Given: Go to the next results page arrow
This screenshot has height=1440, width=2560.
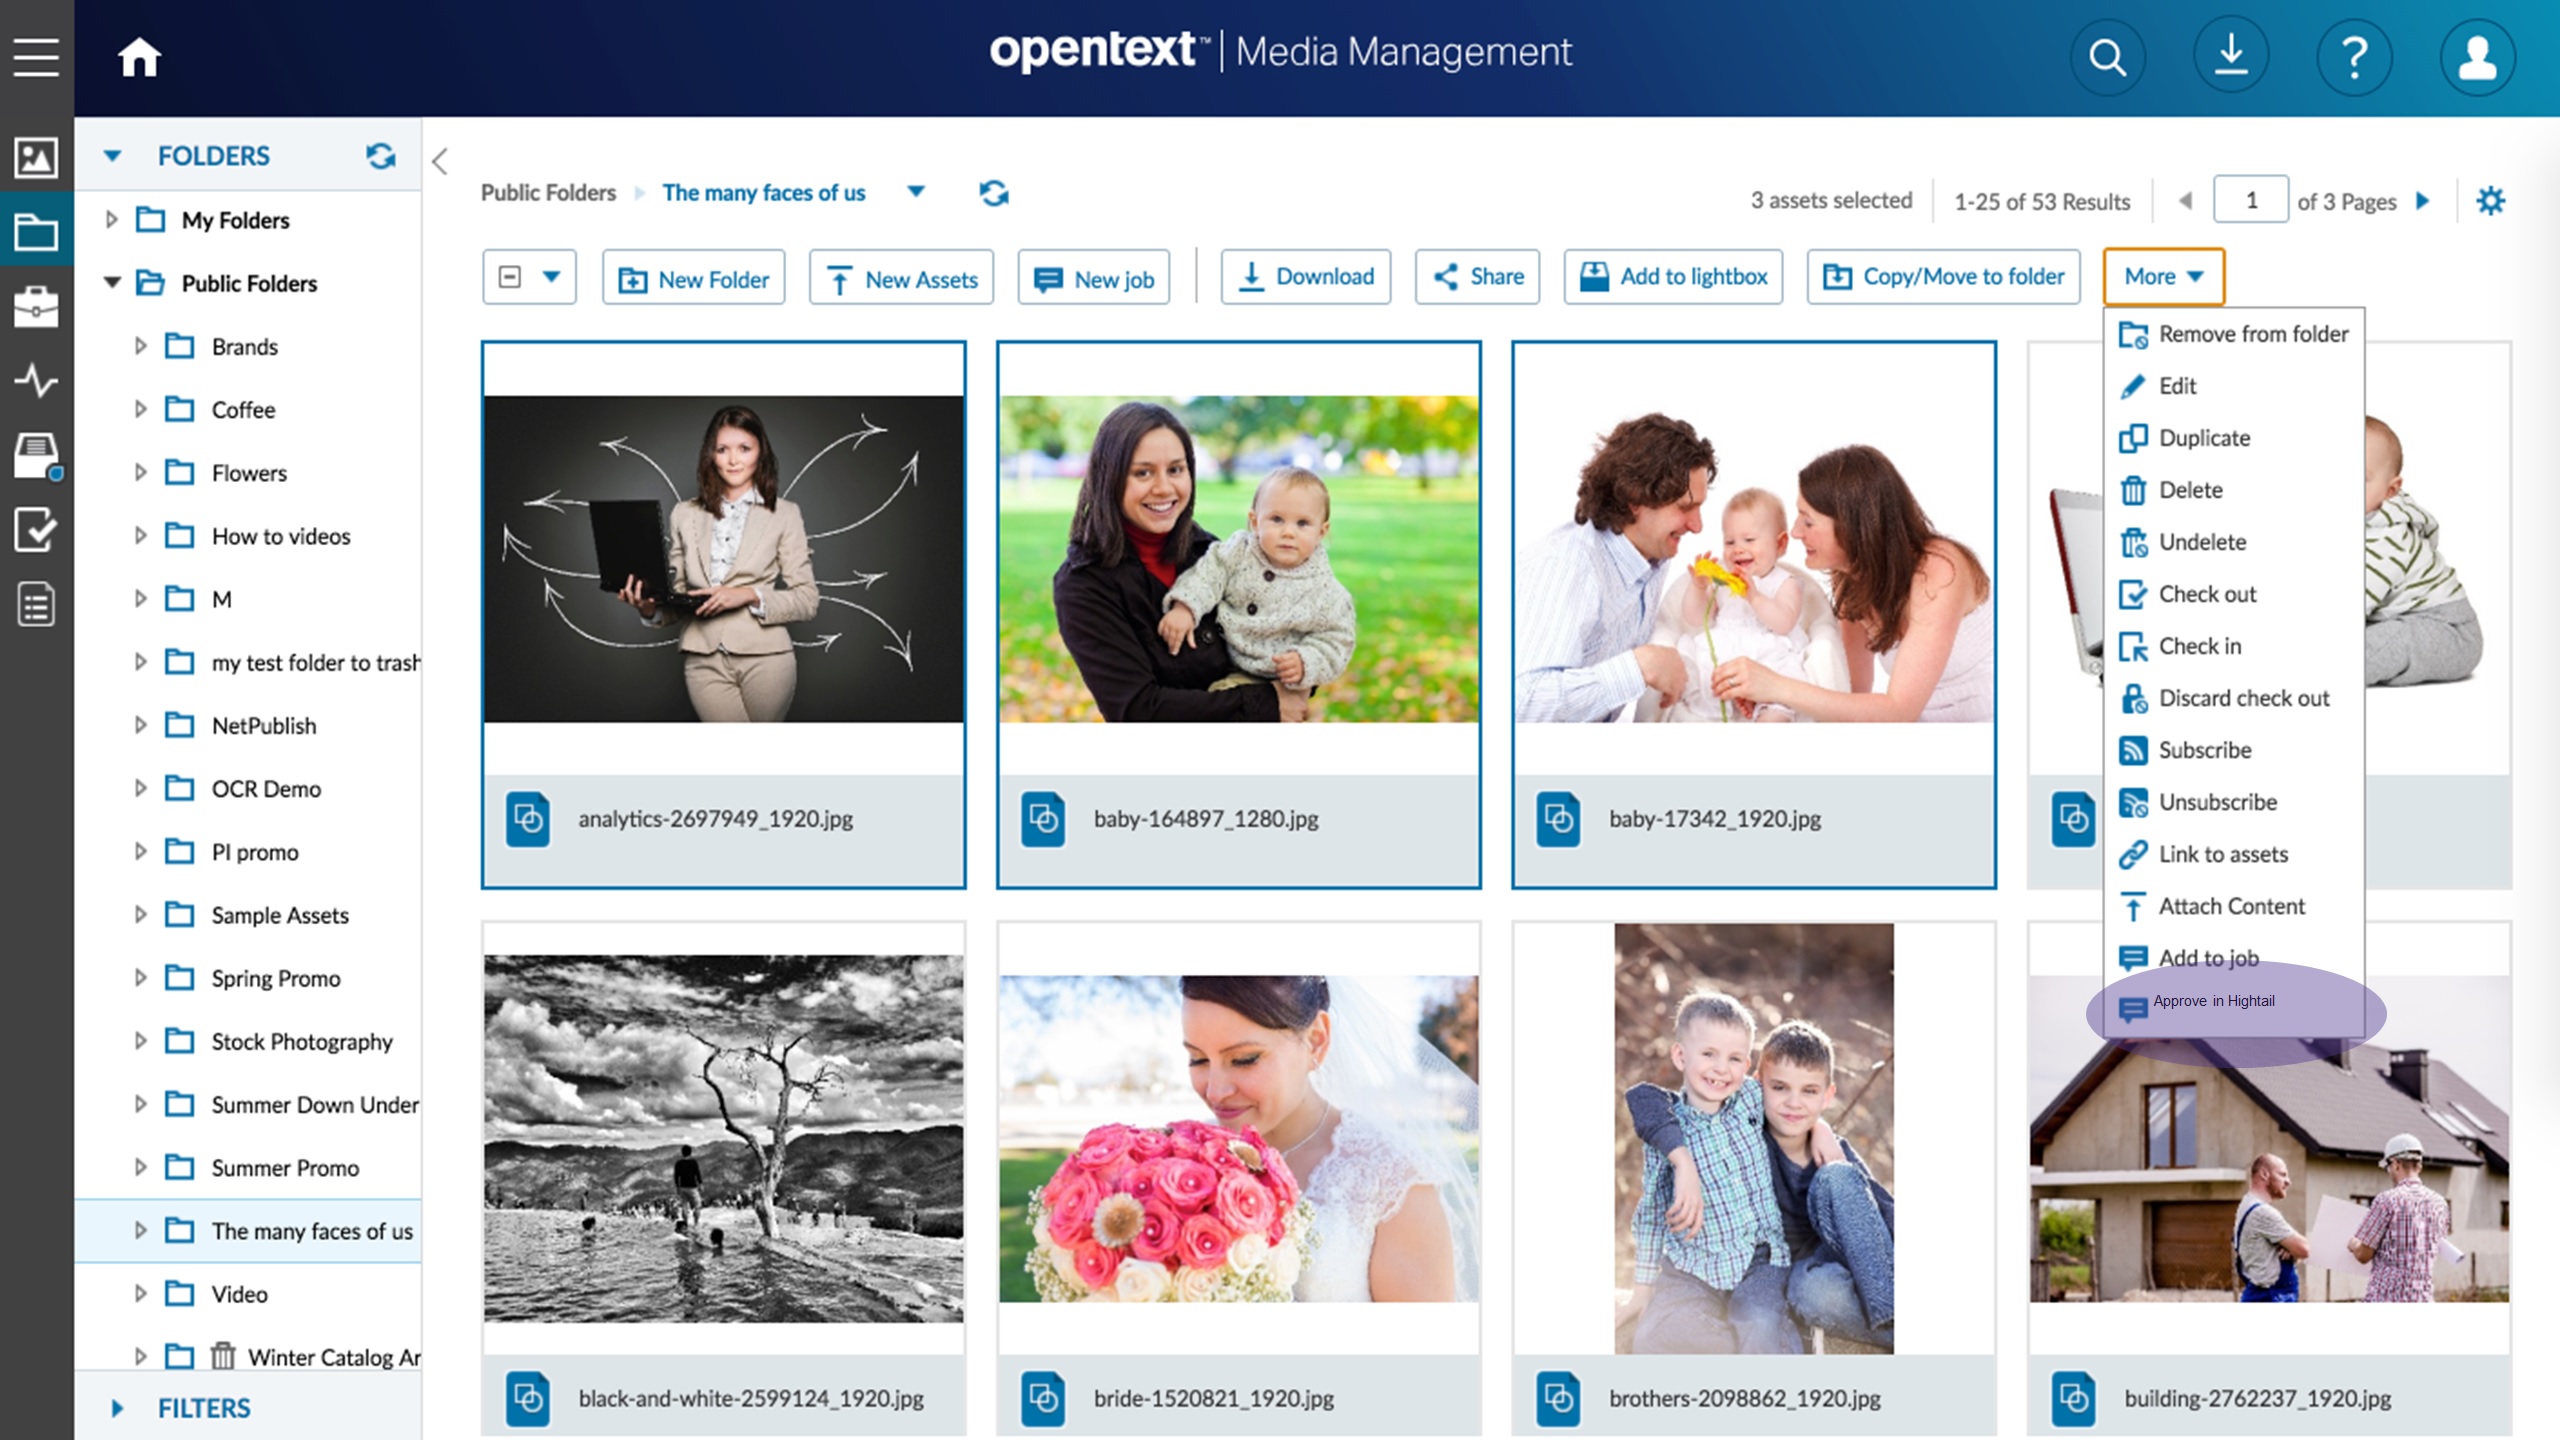Looking at the screenshot, I should coord(2423,201).
